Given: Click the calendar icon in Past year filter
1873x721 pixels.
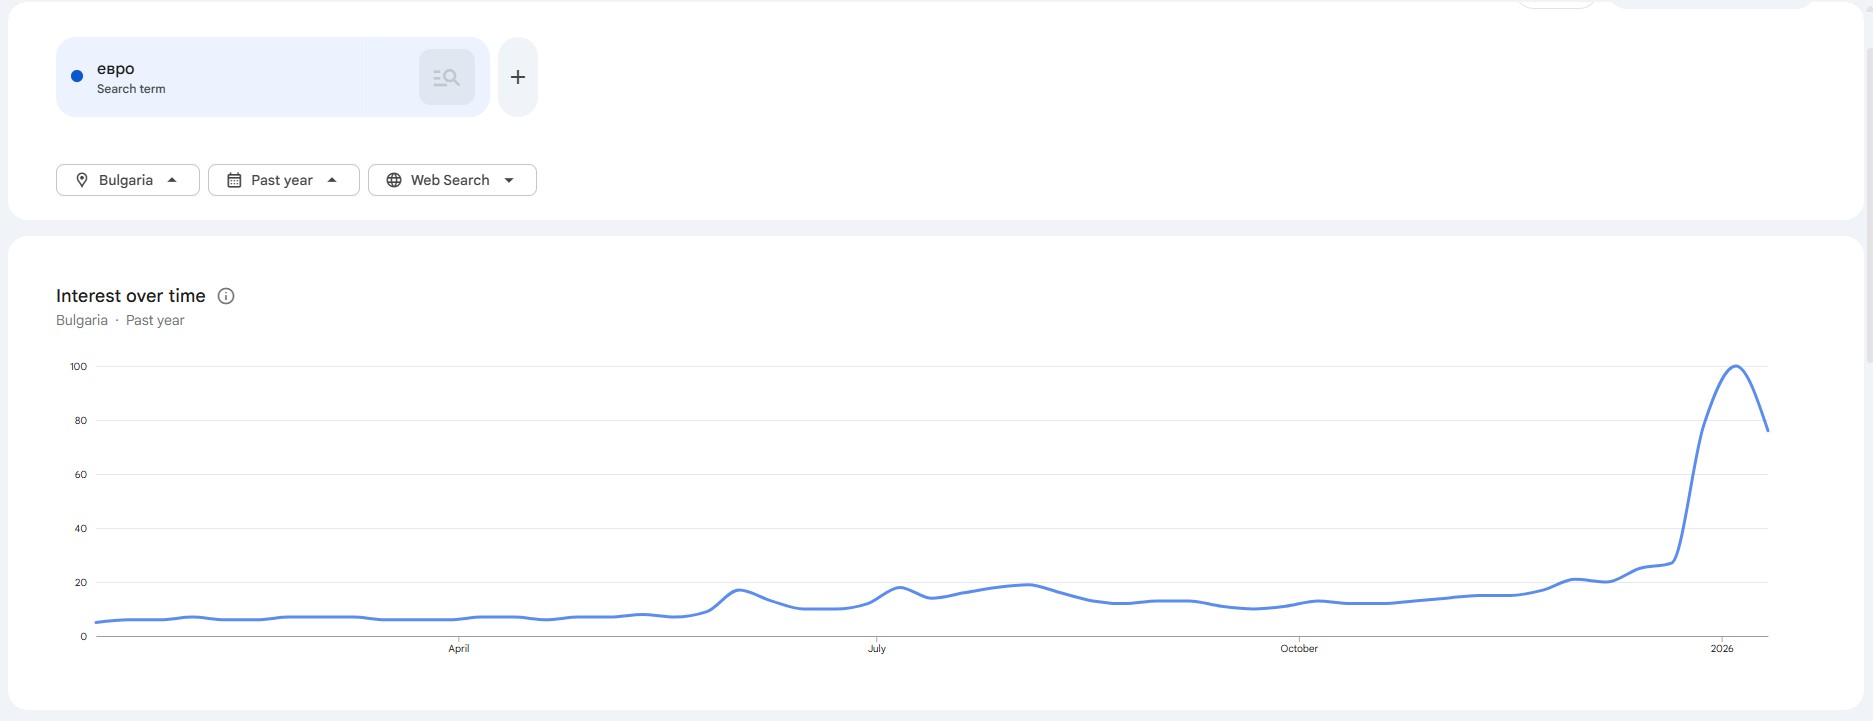Looking at the screenshot, I should click(234, 180).
